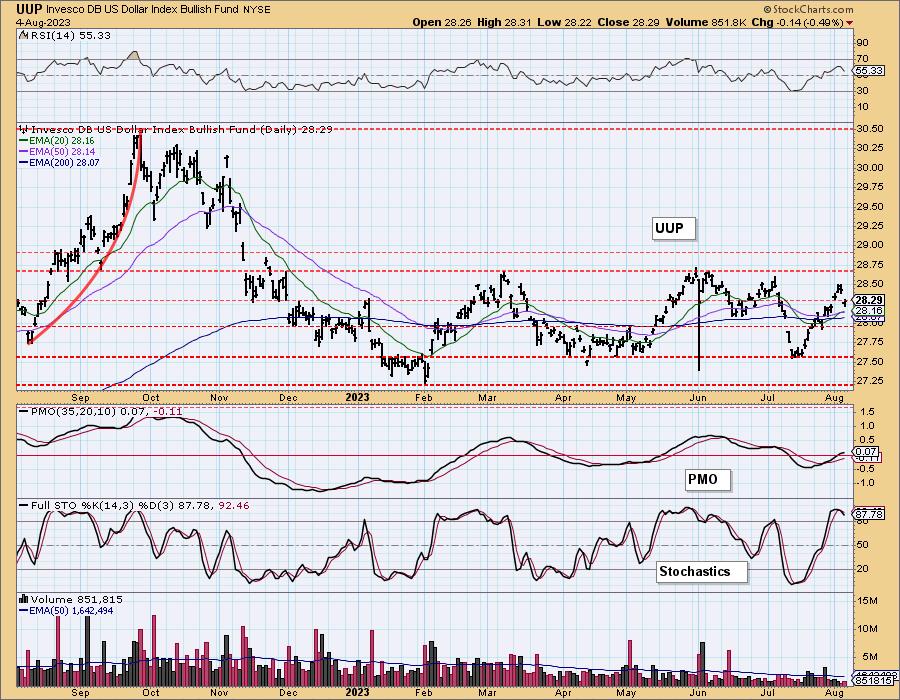Click the 28.29 last price tag
Viewport: 900px width, 700px height.
click(x=868, y=300)
